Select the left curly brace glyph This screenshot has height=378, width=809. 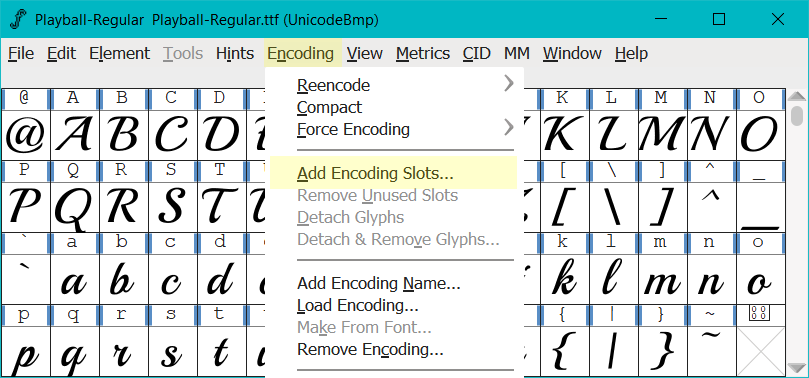pos(565,351)
